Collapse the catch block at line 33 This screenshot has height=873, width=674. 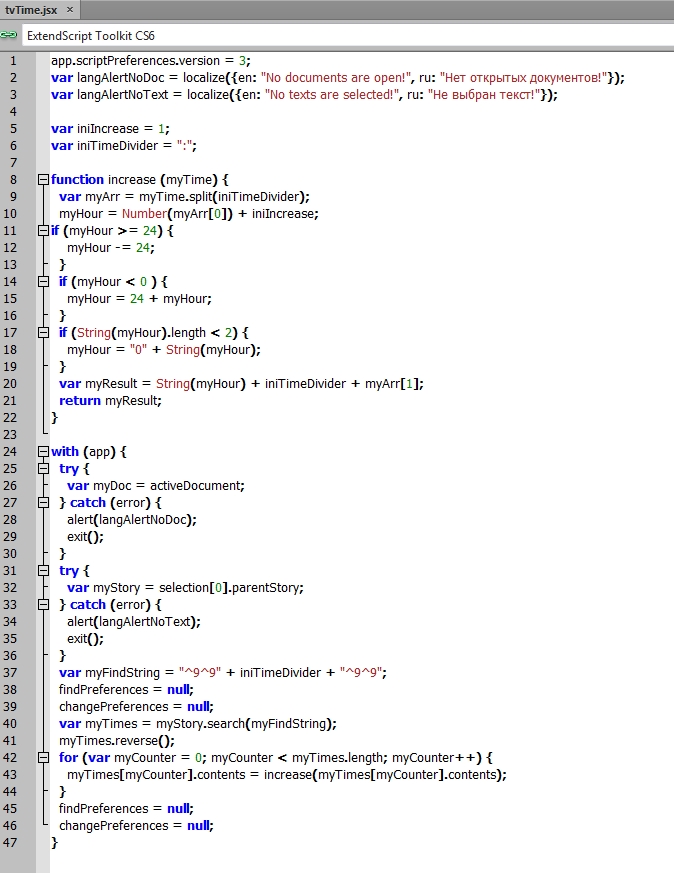[x=43, y=605]
